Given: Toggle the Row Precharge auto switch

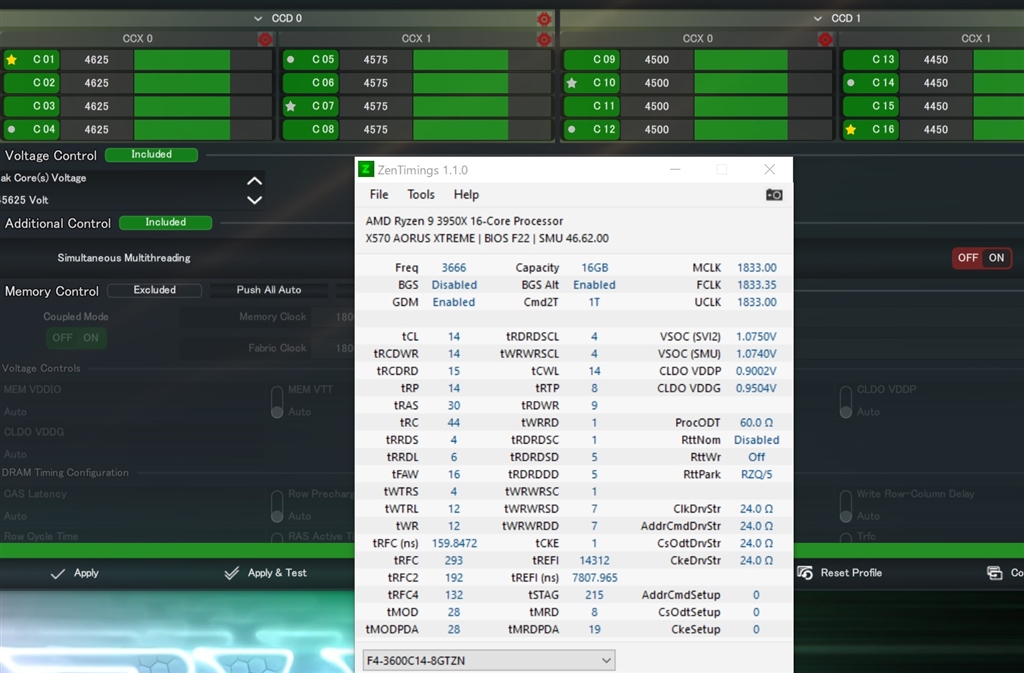Looking at the screenshot, I should pyautogui.click(x=277, y=506).
